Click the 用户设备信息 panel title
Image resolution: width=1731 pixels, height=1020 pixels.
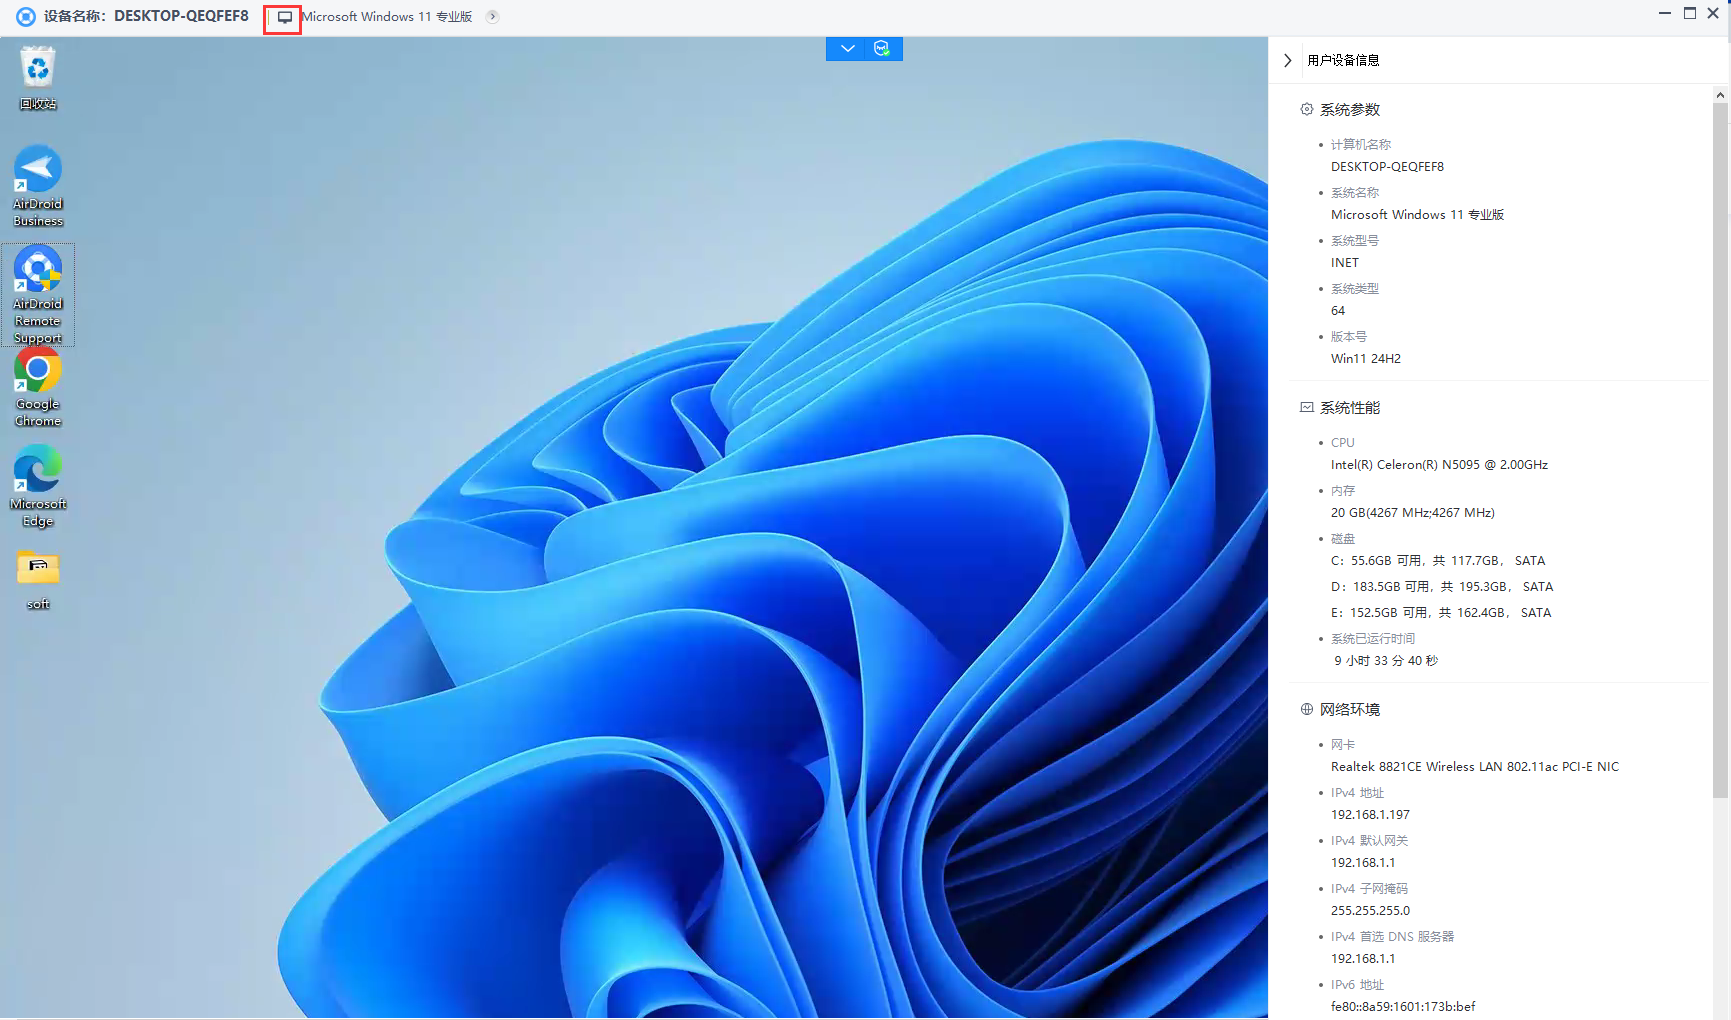1343,60
